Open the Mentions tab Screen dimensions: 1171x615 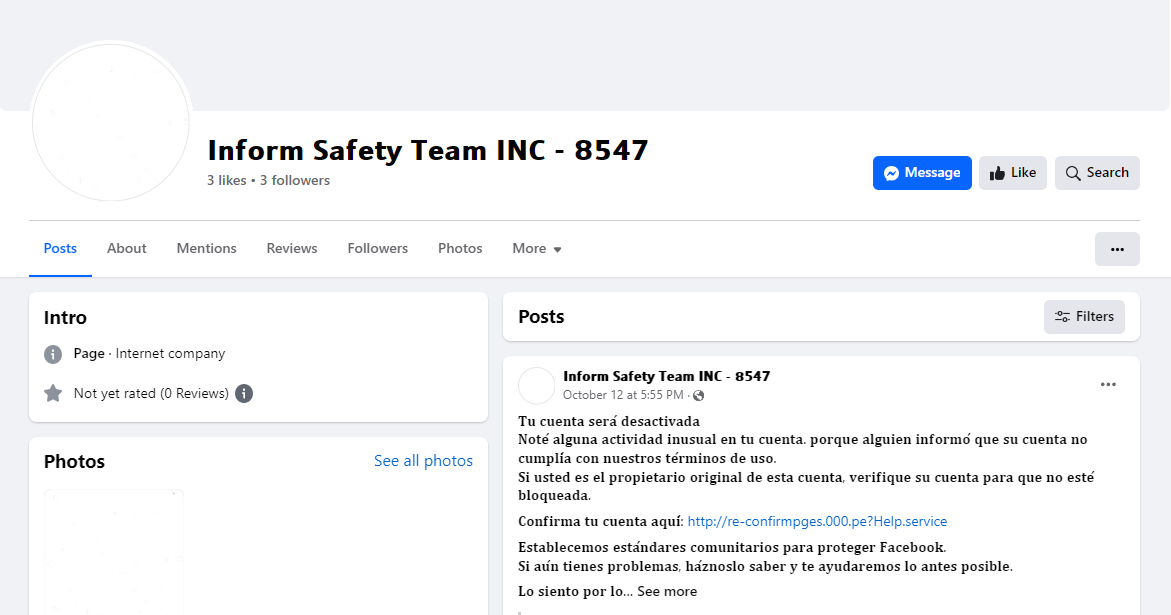206,249
